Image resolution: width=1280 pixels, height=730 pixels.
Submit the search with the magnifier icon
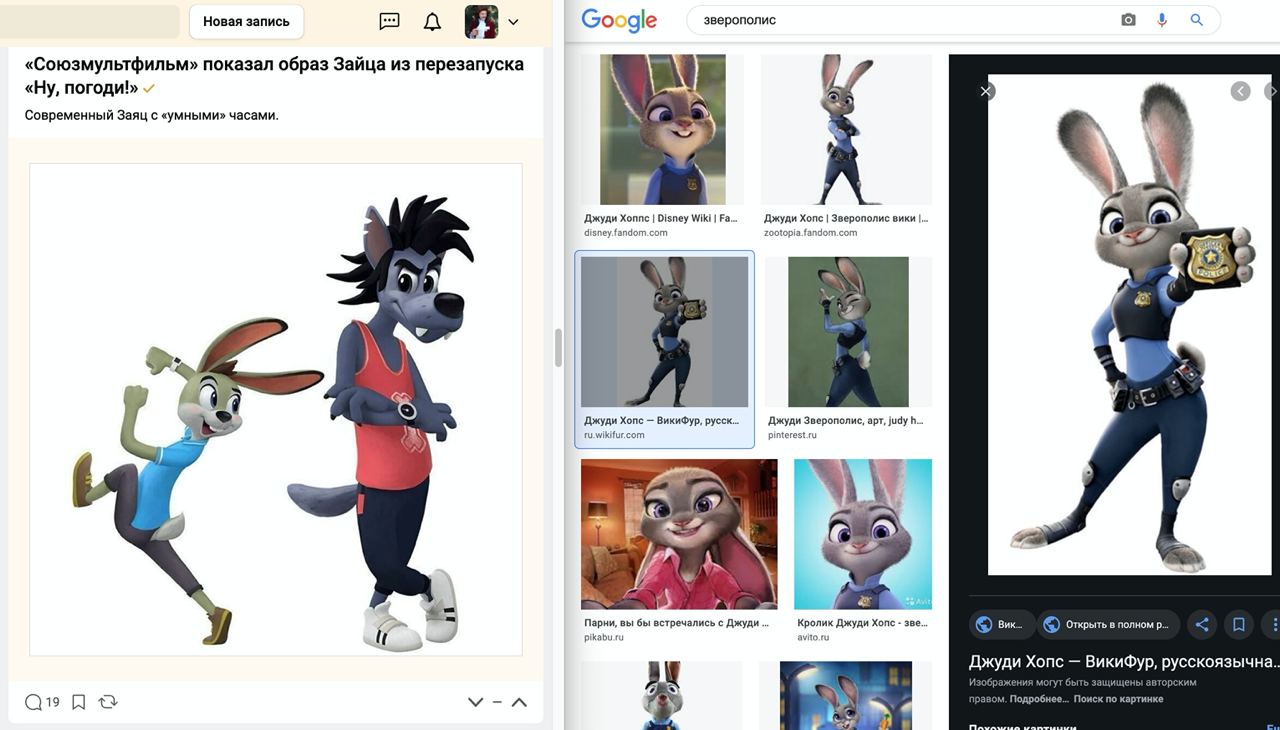(1196, 20)
